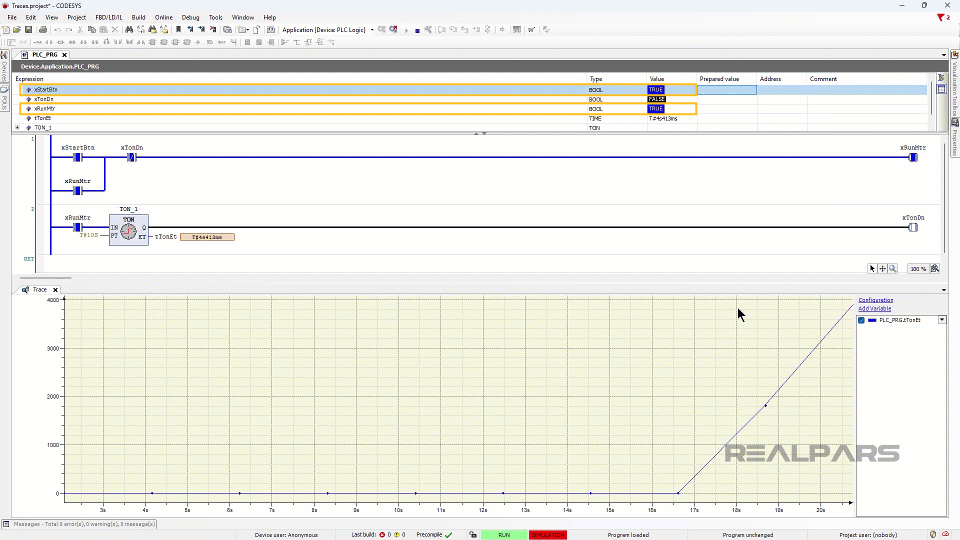
Task: Open the Debug menu
Action: 190,17
